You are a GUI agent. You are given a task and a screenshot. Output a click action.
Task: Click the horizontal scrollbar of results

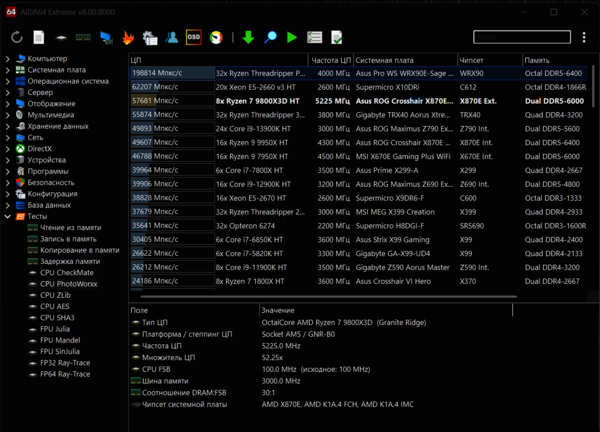click(328, 296)
